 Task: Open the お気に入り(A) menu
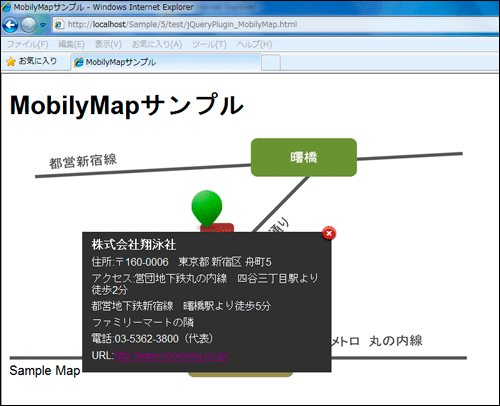click(x=157, y=44)
